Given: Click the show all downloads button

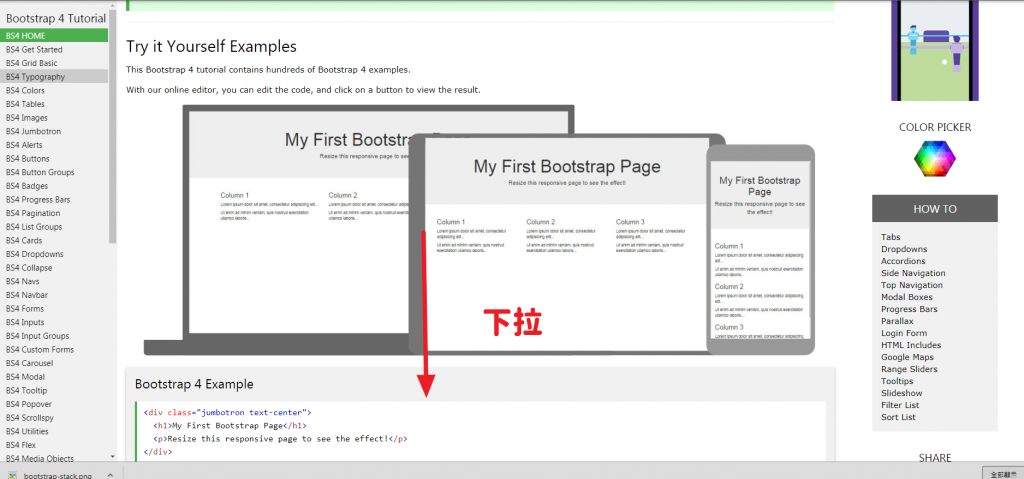Looking at the screenshot, I should (x=1003, y=474).
